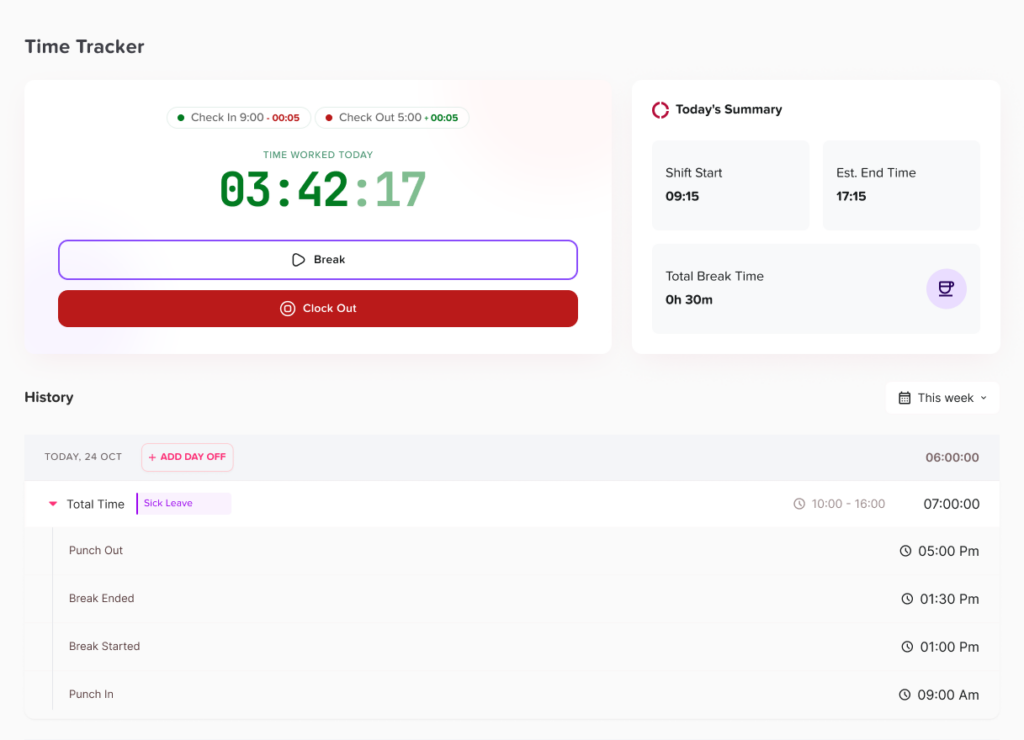
Task: Click the 03:42:17 time worked timer
Action: (323, 190)
